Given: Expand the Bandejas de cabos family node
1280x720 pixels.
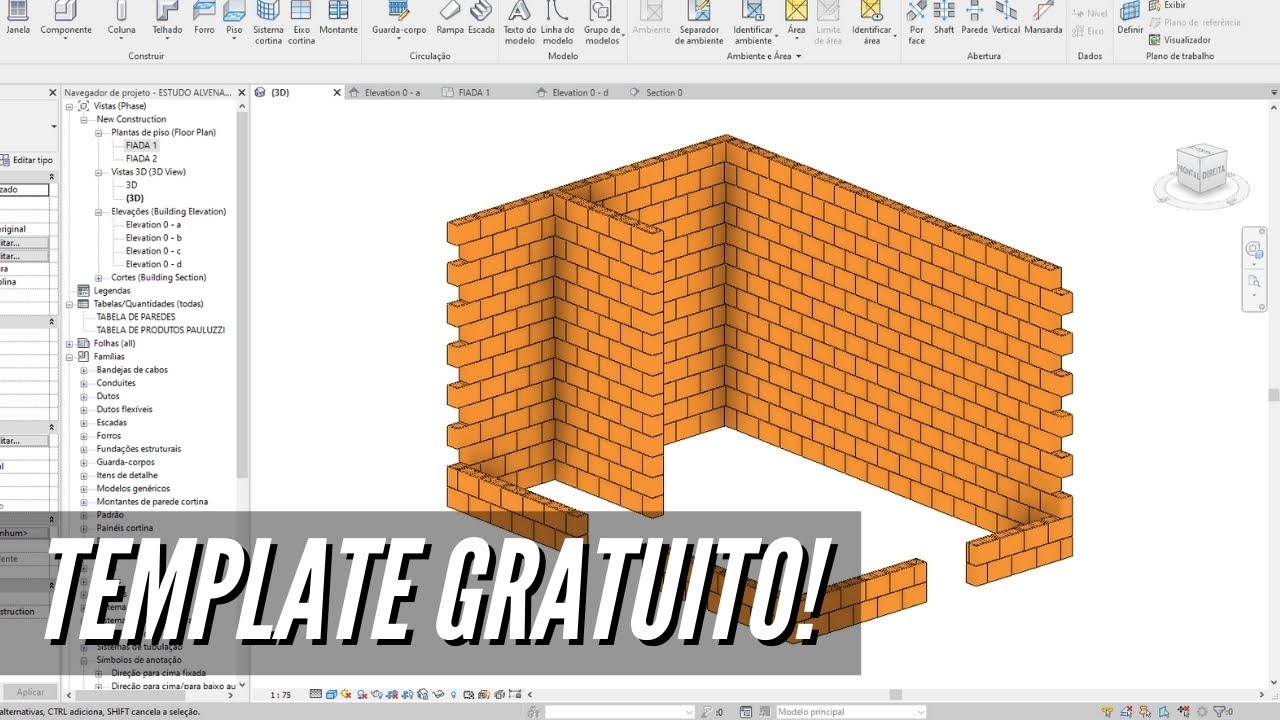Looking at the screenshot, I should coord(84,370).
